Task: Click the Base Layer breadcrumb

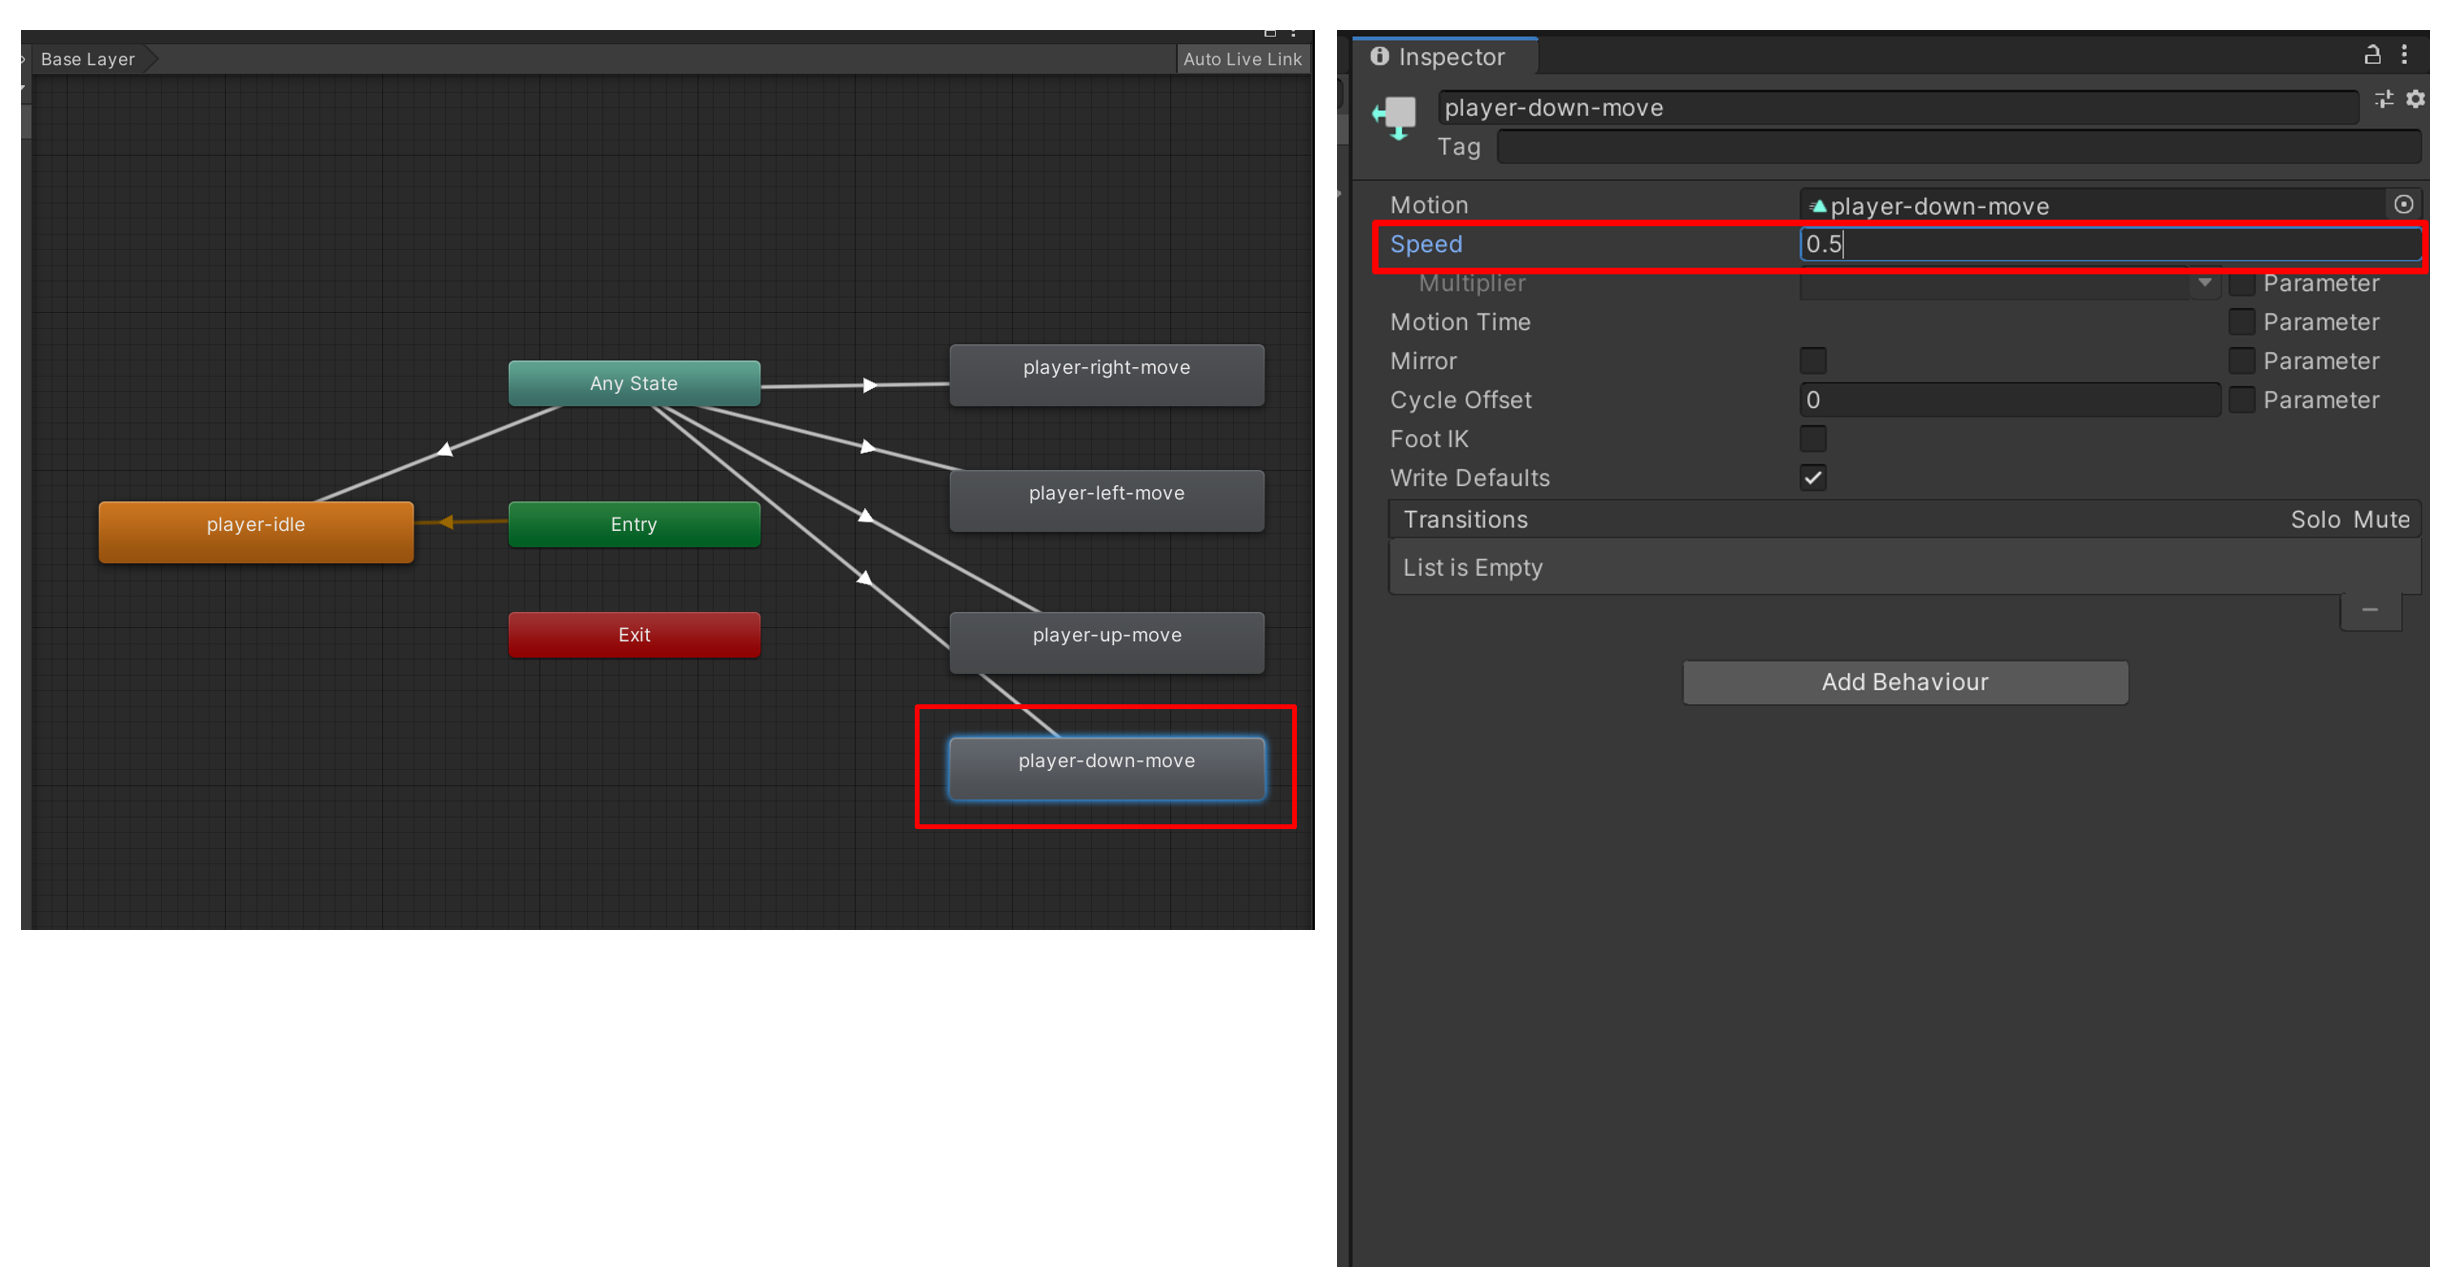Action: point(88,60)
